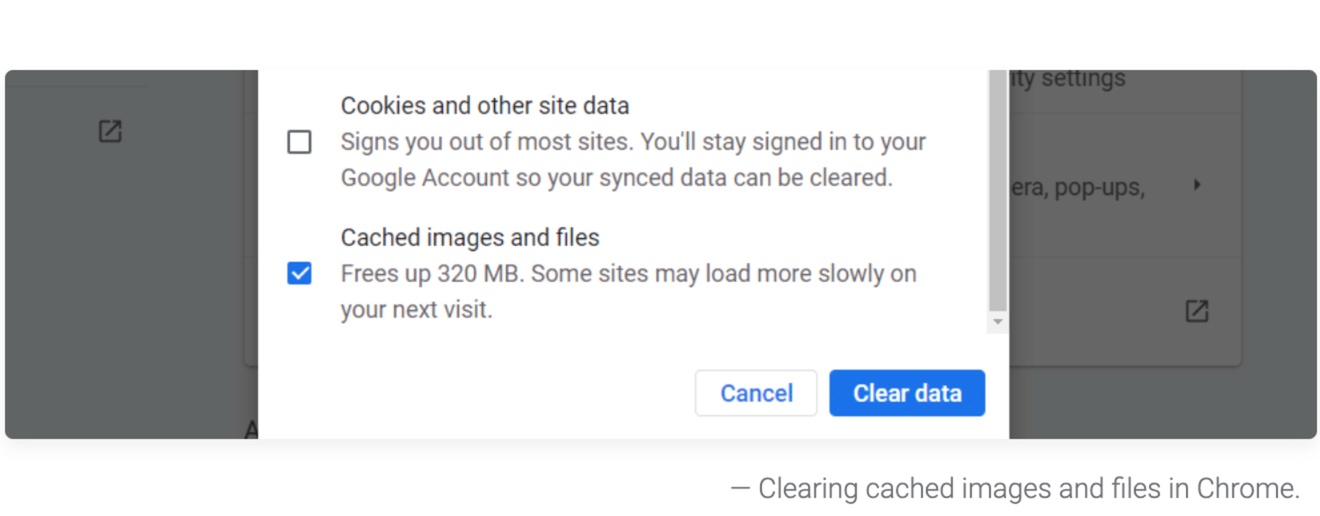Click the open-in-new-window icon in the right settings row
1320x516 pixels.
coord(1196,311)
